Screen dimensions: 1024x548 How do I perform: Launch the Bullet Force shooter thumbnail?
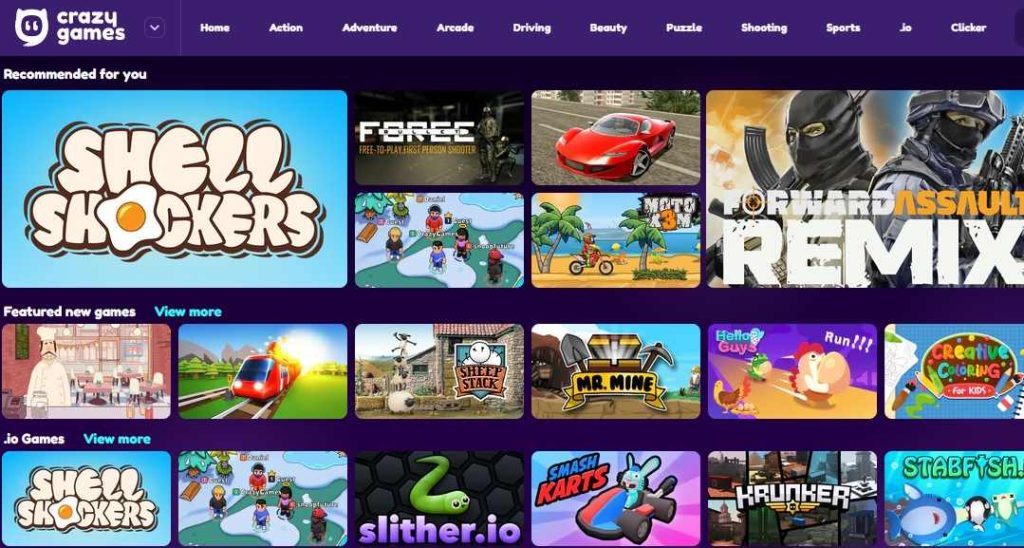[x=440, y=138]
